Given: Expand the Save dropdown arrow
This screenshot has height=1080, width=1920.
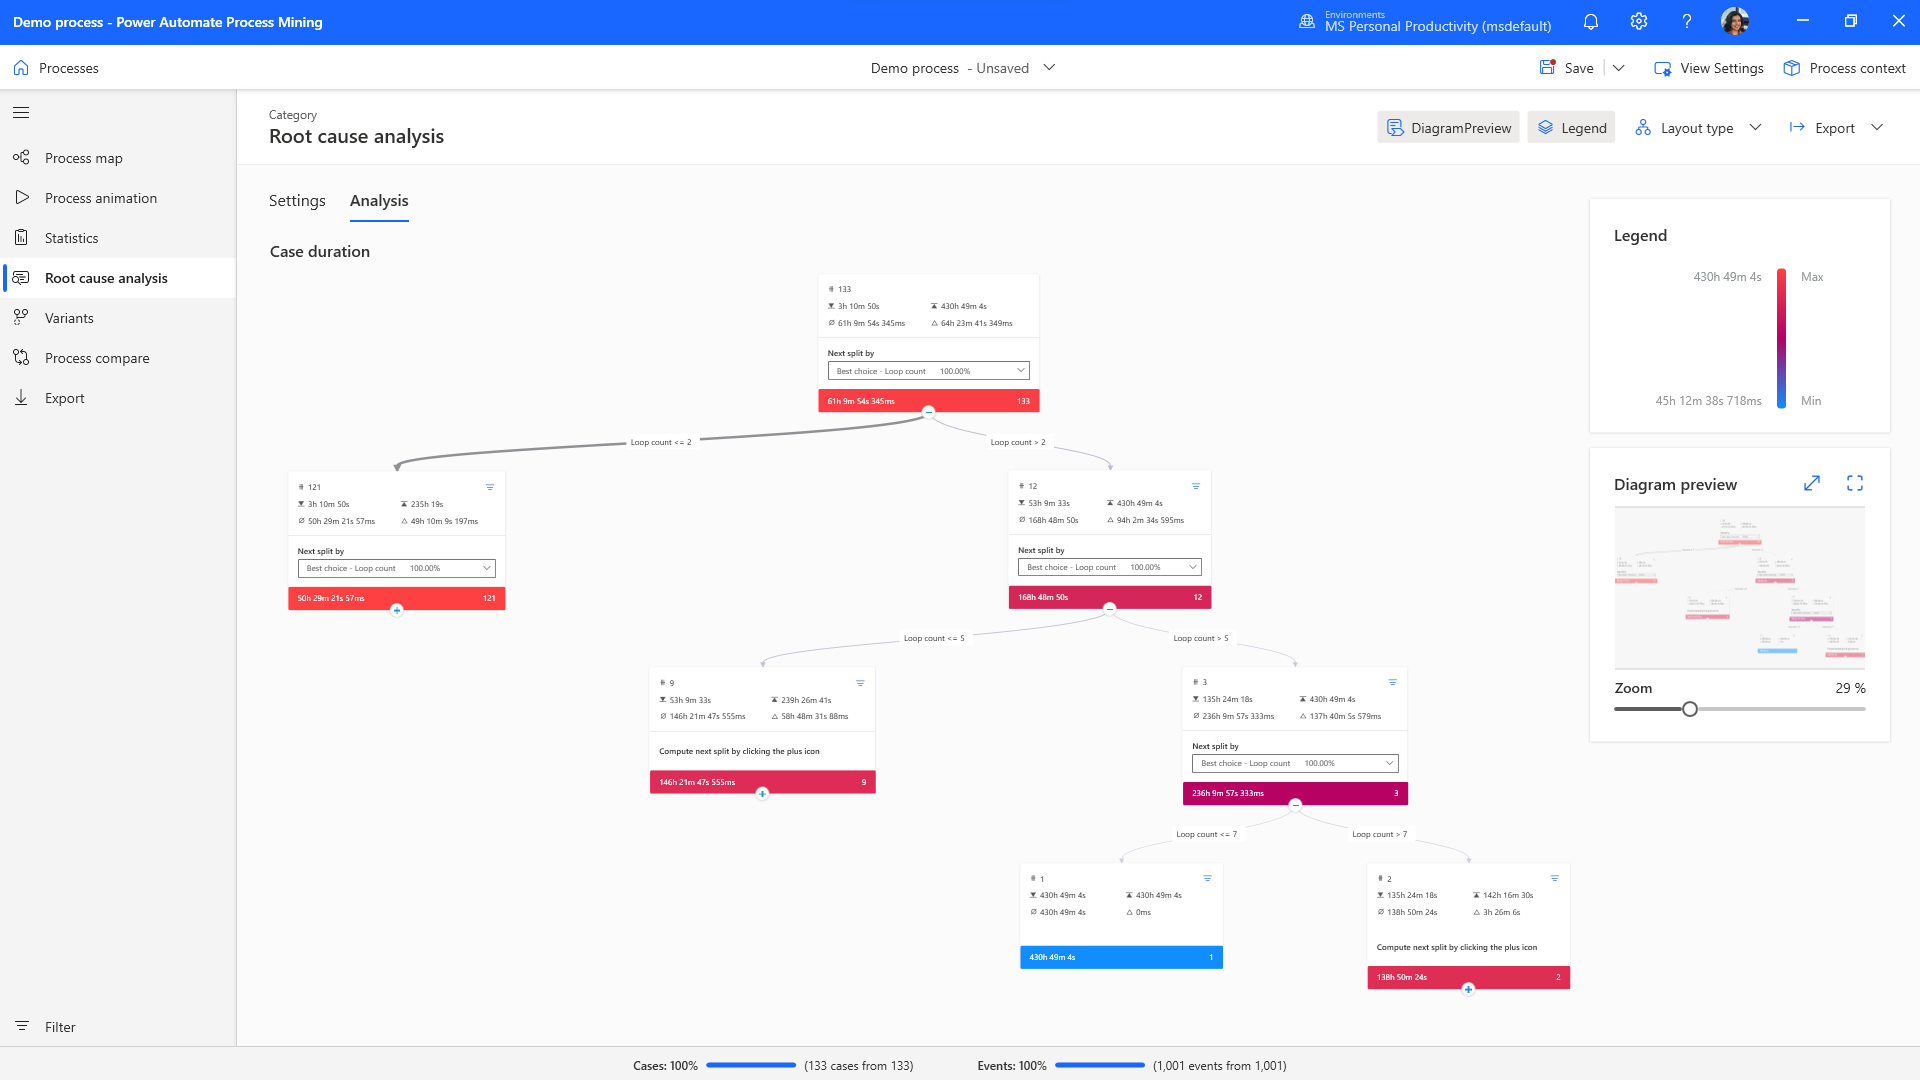Looking at the screenshot, I should pyautogui.click(x=1619, y=67).
